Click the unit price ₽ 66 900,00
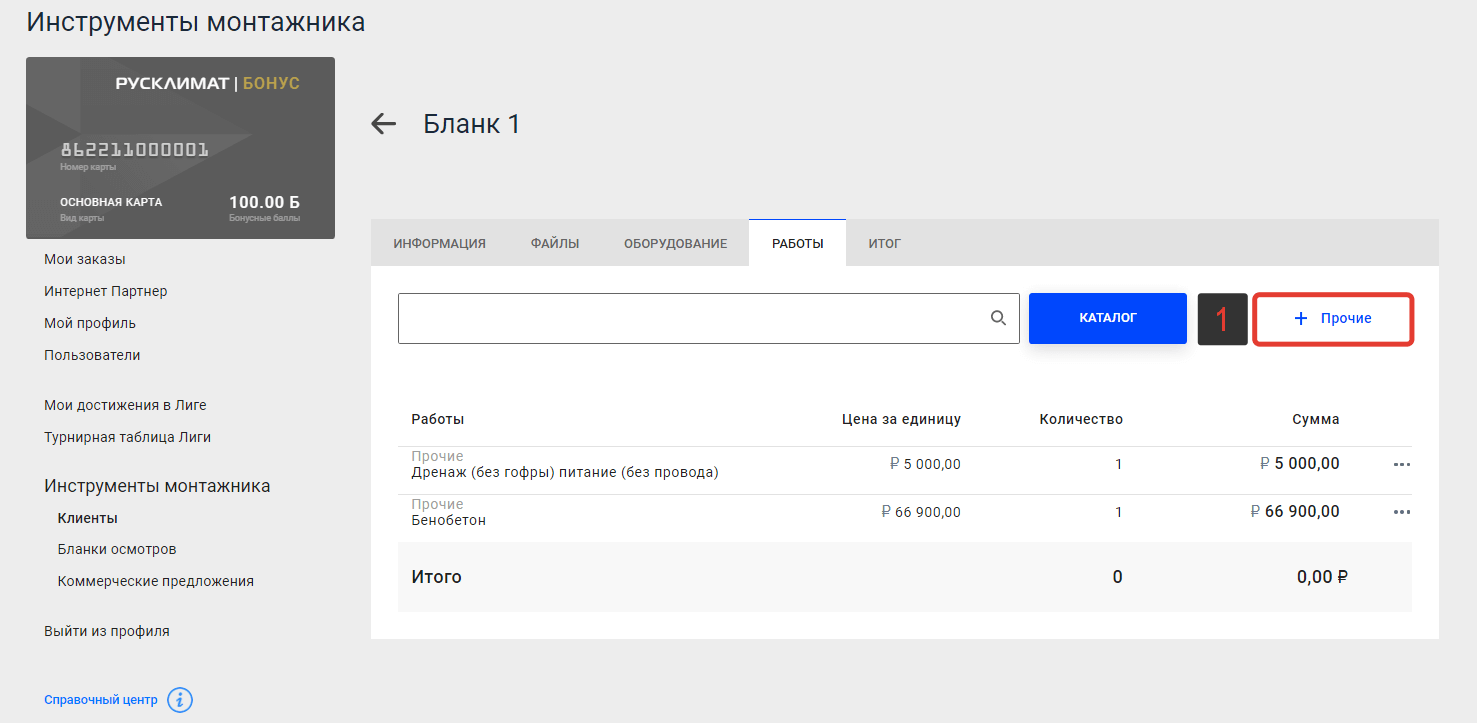Screen dimensions: 1477x723 click(921, 512)
